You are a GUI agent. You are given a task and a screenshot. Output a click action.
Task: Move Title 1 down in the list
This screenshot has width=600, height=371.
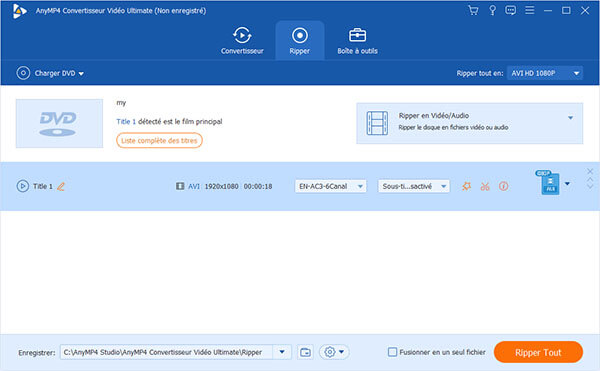pos(590,186)
